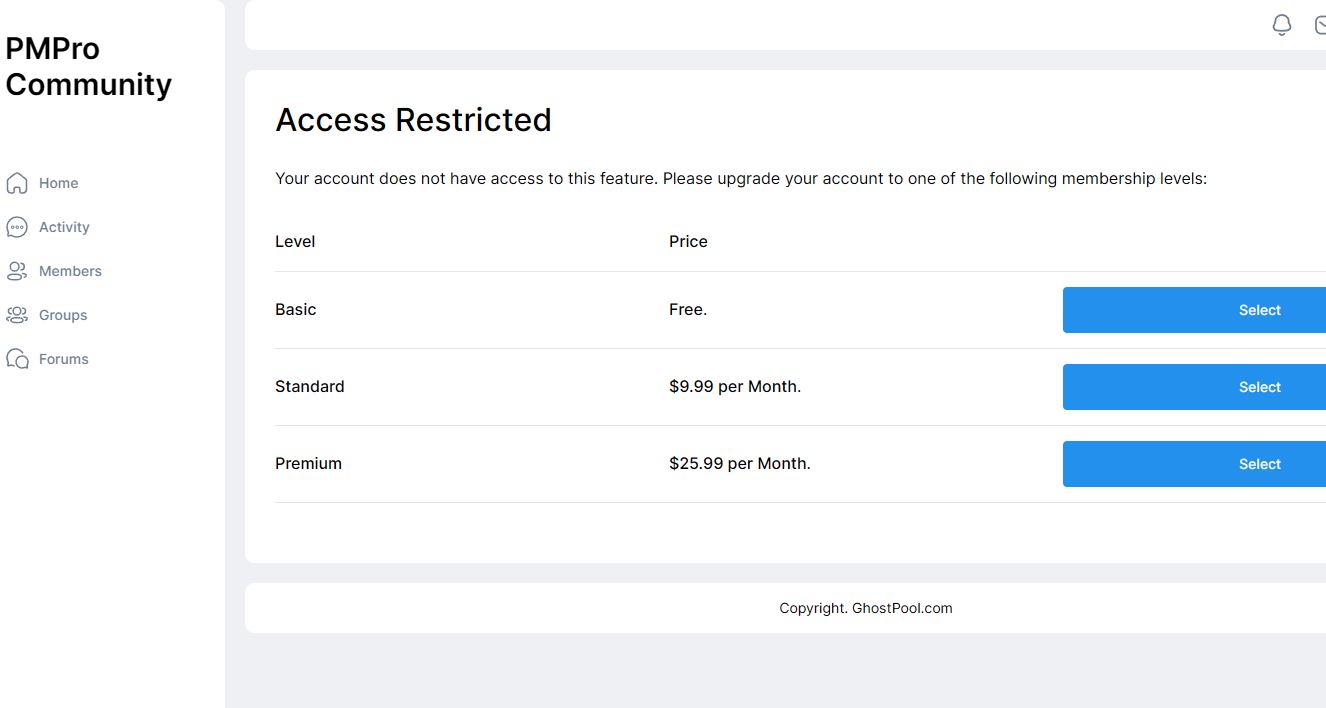Viewport: 1326px width, 708px height.
Task: Click the Price column header
Action: (x=688, y=241)
